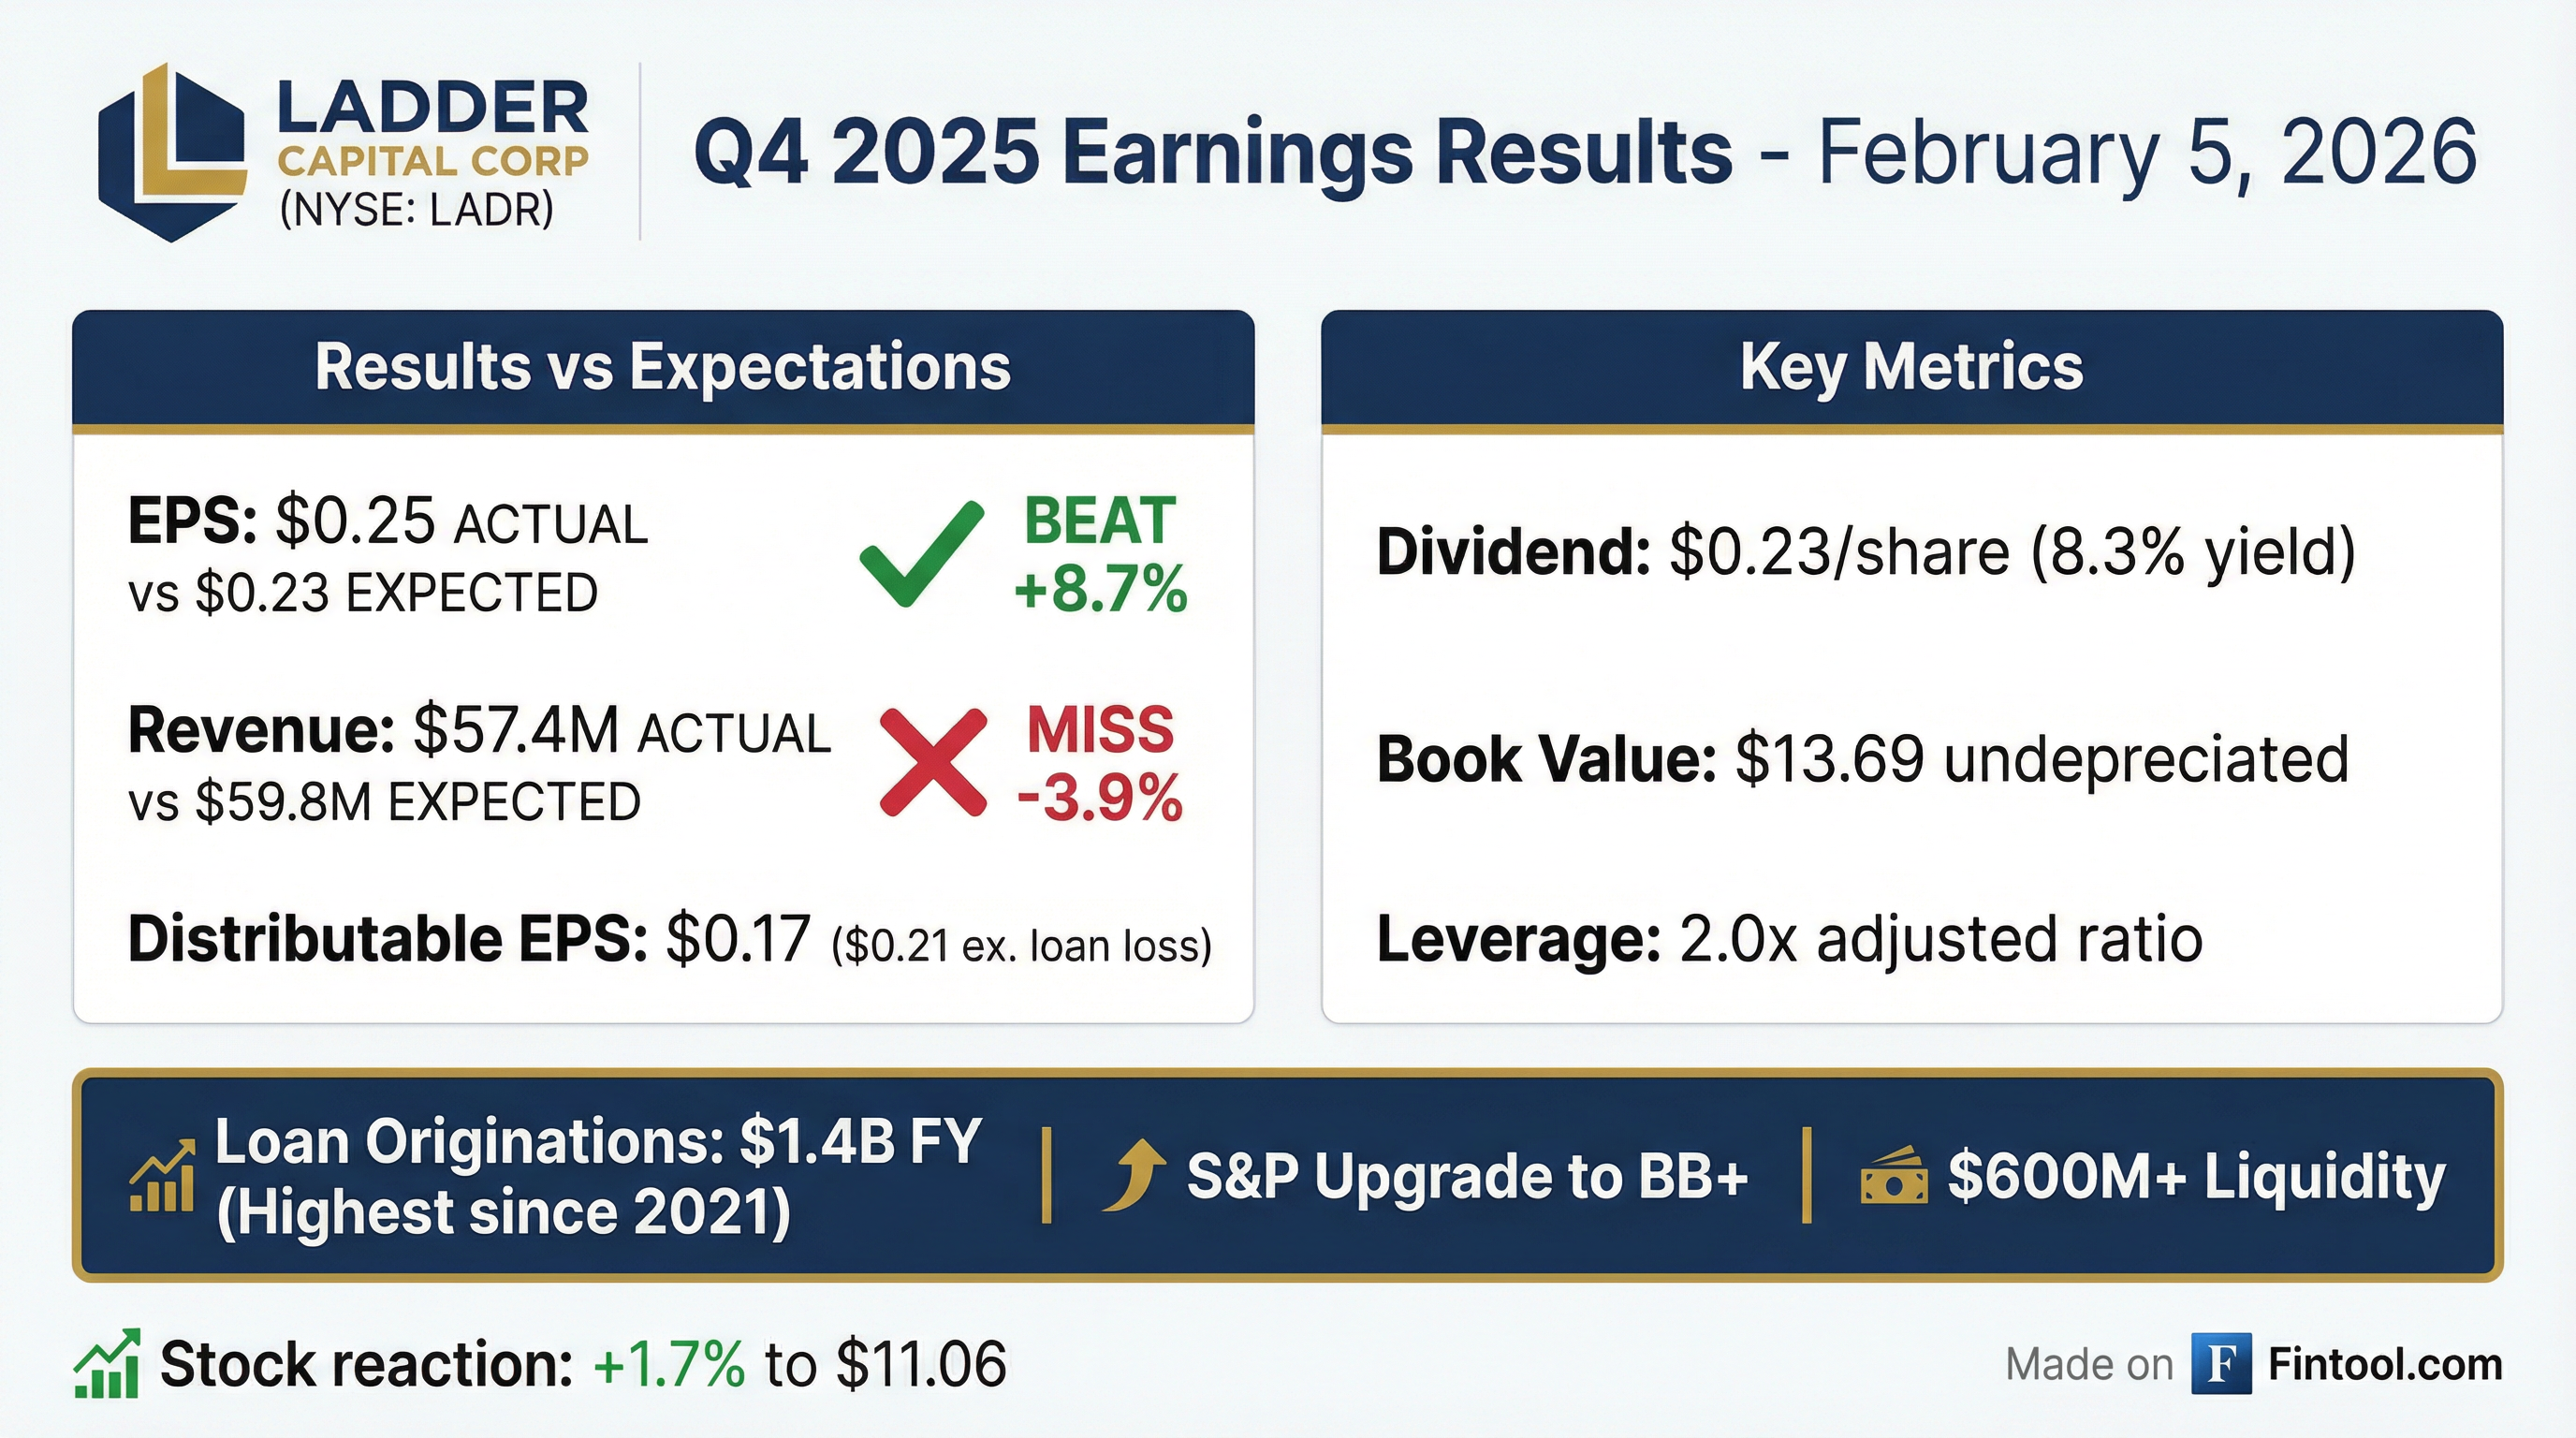
Task: Click the green BEAT checkmark icon
Action: point(921,553)
